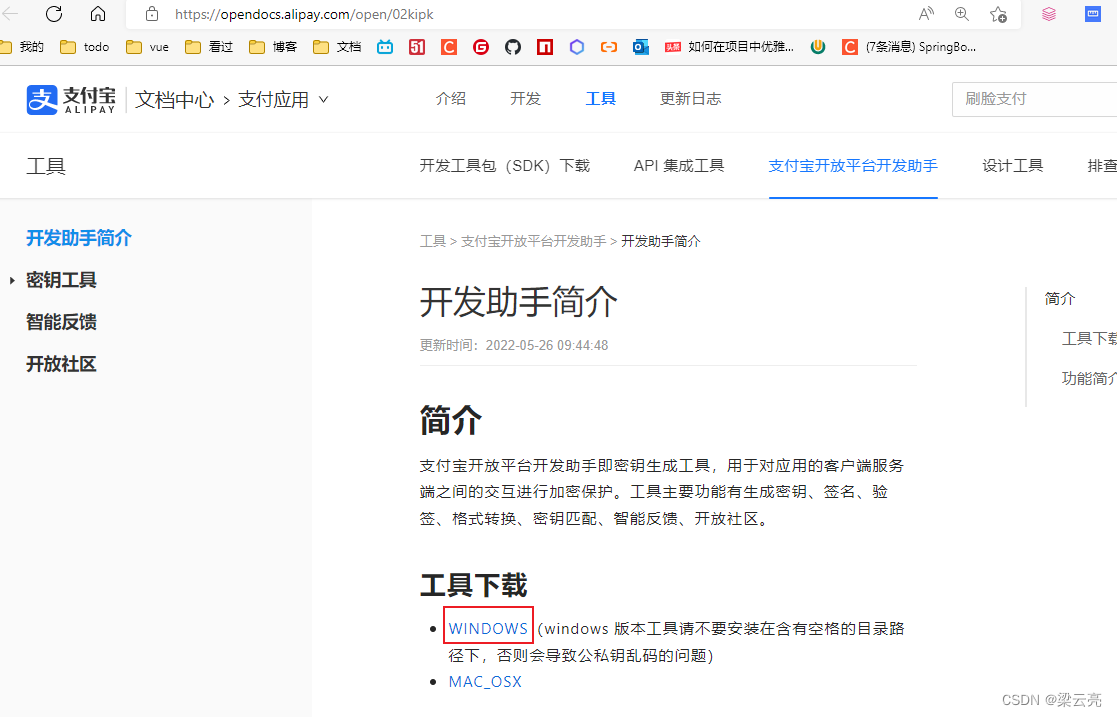Switch to API 集成工具 tab

pos(679,166)
